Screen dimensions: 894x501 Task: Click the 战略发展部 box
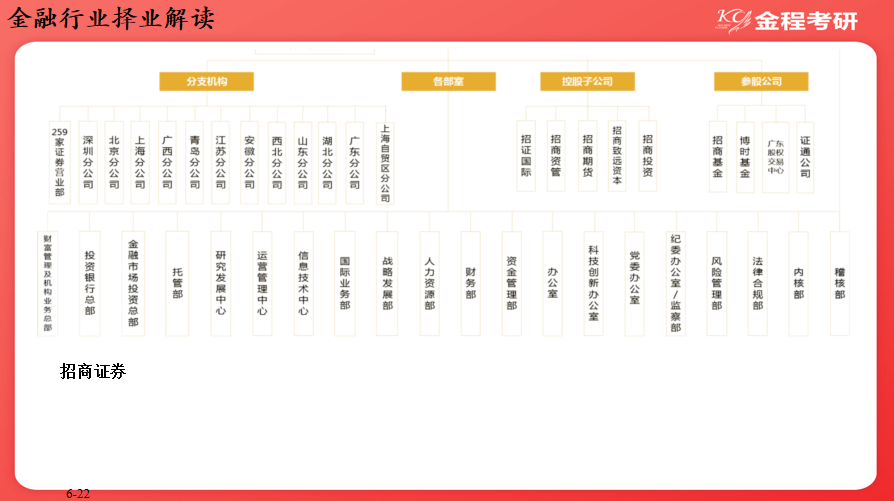(x=387, y=283)
